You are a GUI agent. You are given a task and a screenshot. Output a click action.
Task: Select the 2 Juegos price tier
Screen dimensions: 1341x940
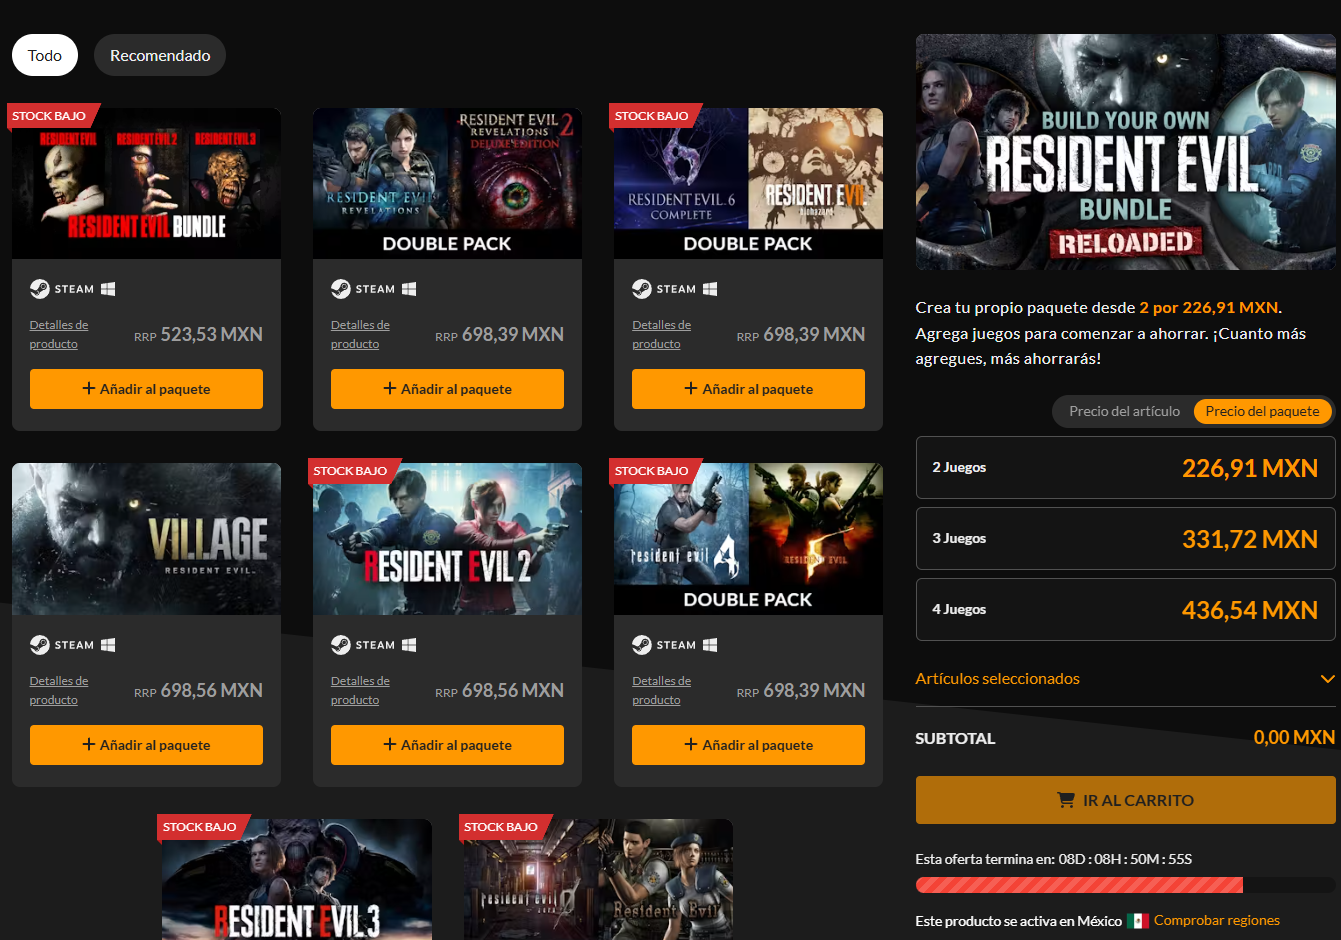(x=1125, y=467)
